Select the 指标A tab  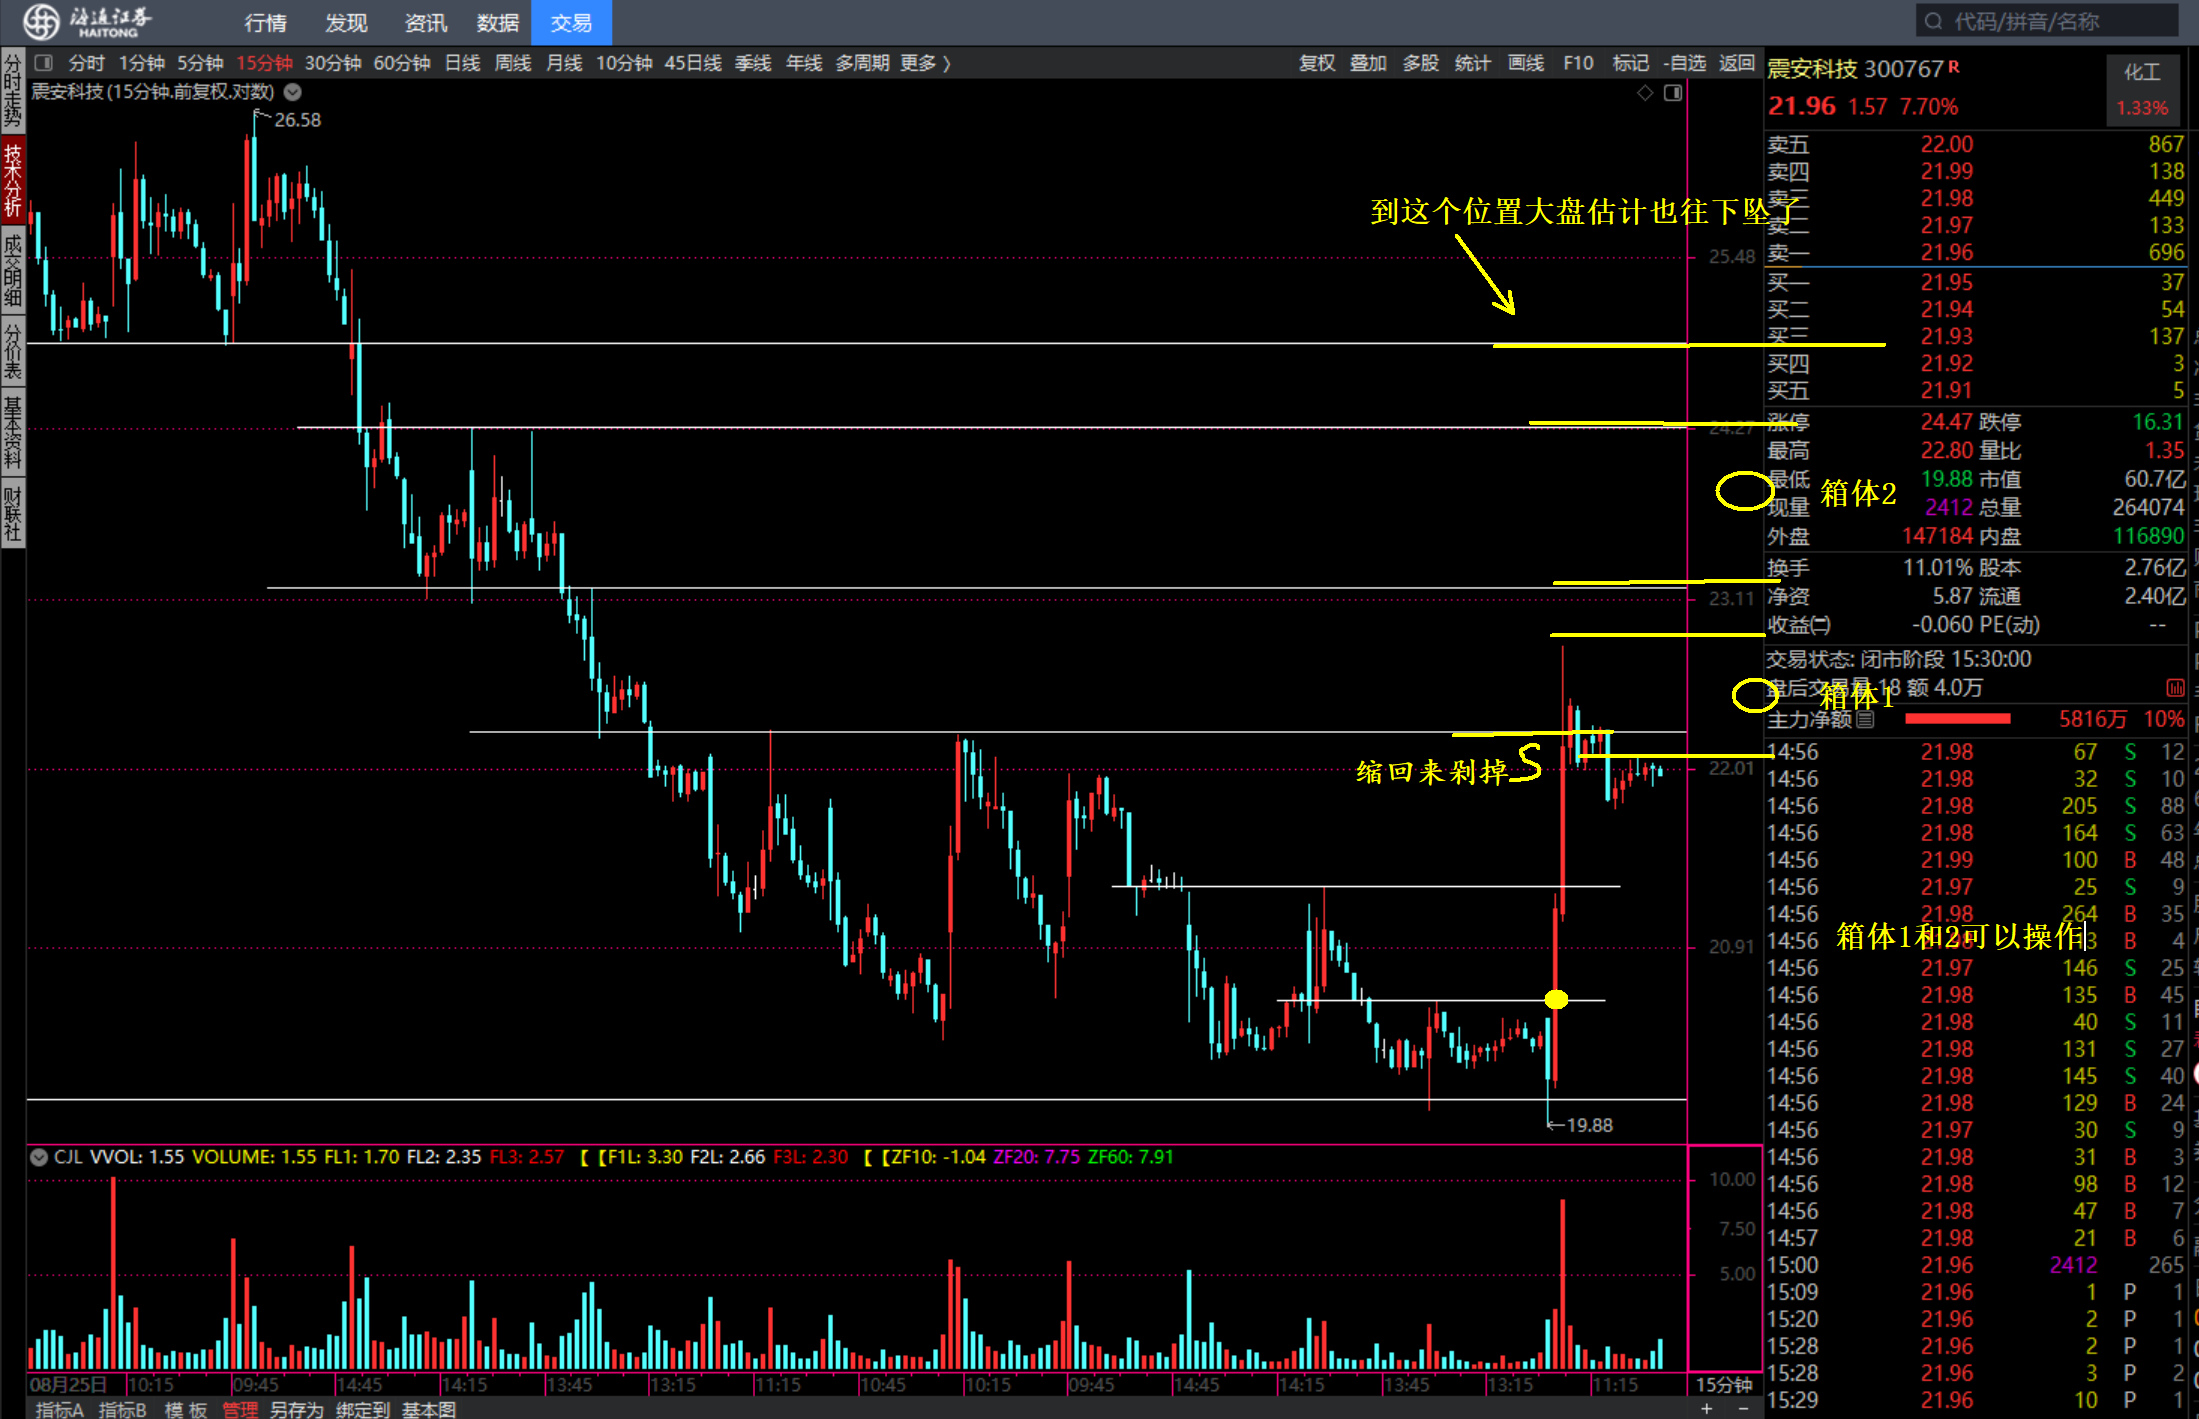60,1409
